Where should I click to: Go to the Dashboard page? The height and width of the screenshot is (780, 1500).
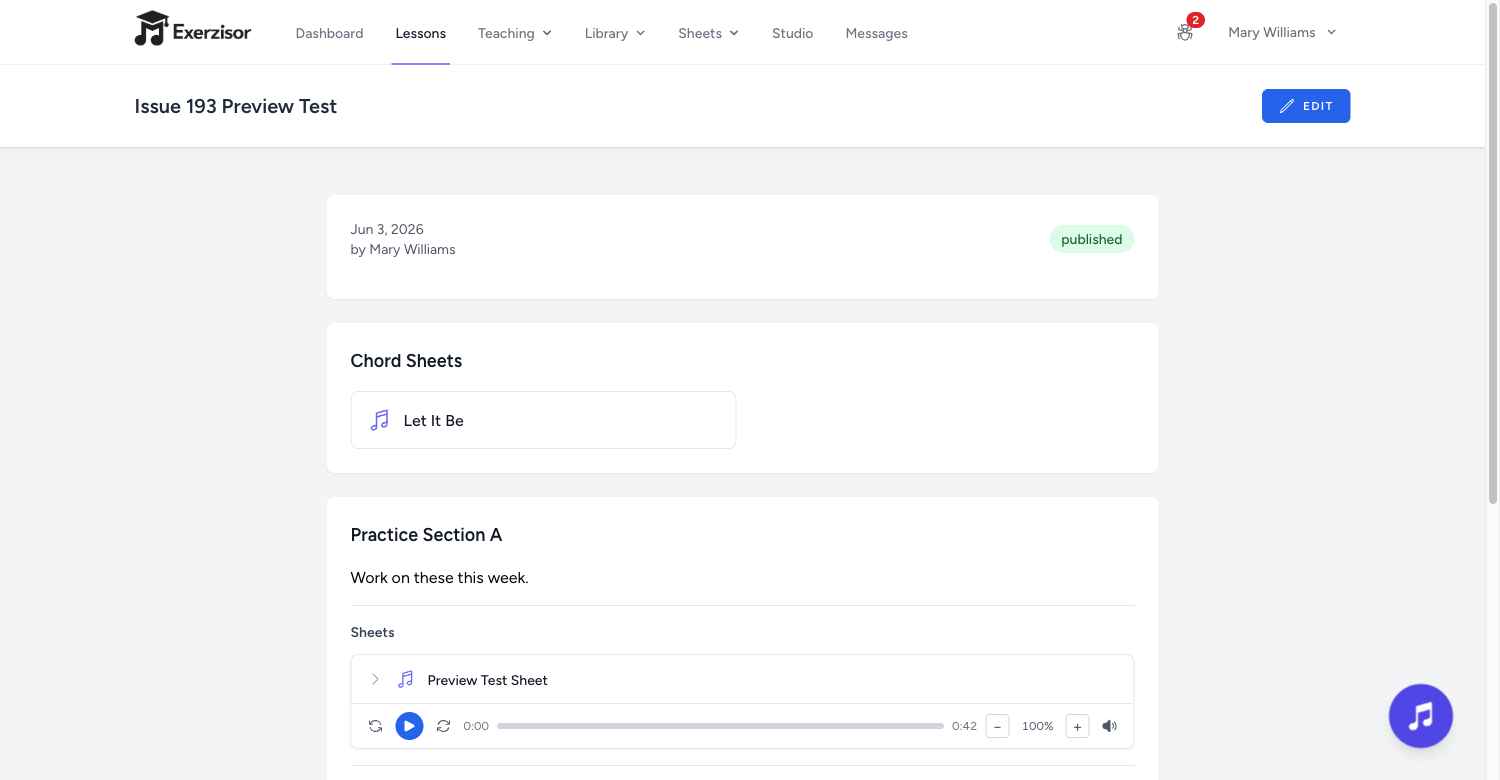pos(329,33)
